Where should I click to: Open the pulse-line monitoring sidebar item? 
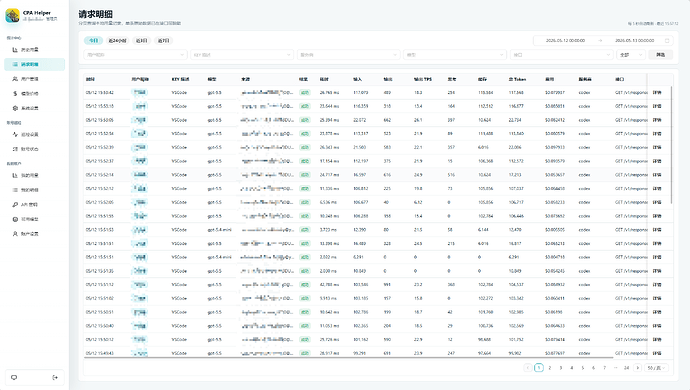pyautogui.click(x=34, y=134)
